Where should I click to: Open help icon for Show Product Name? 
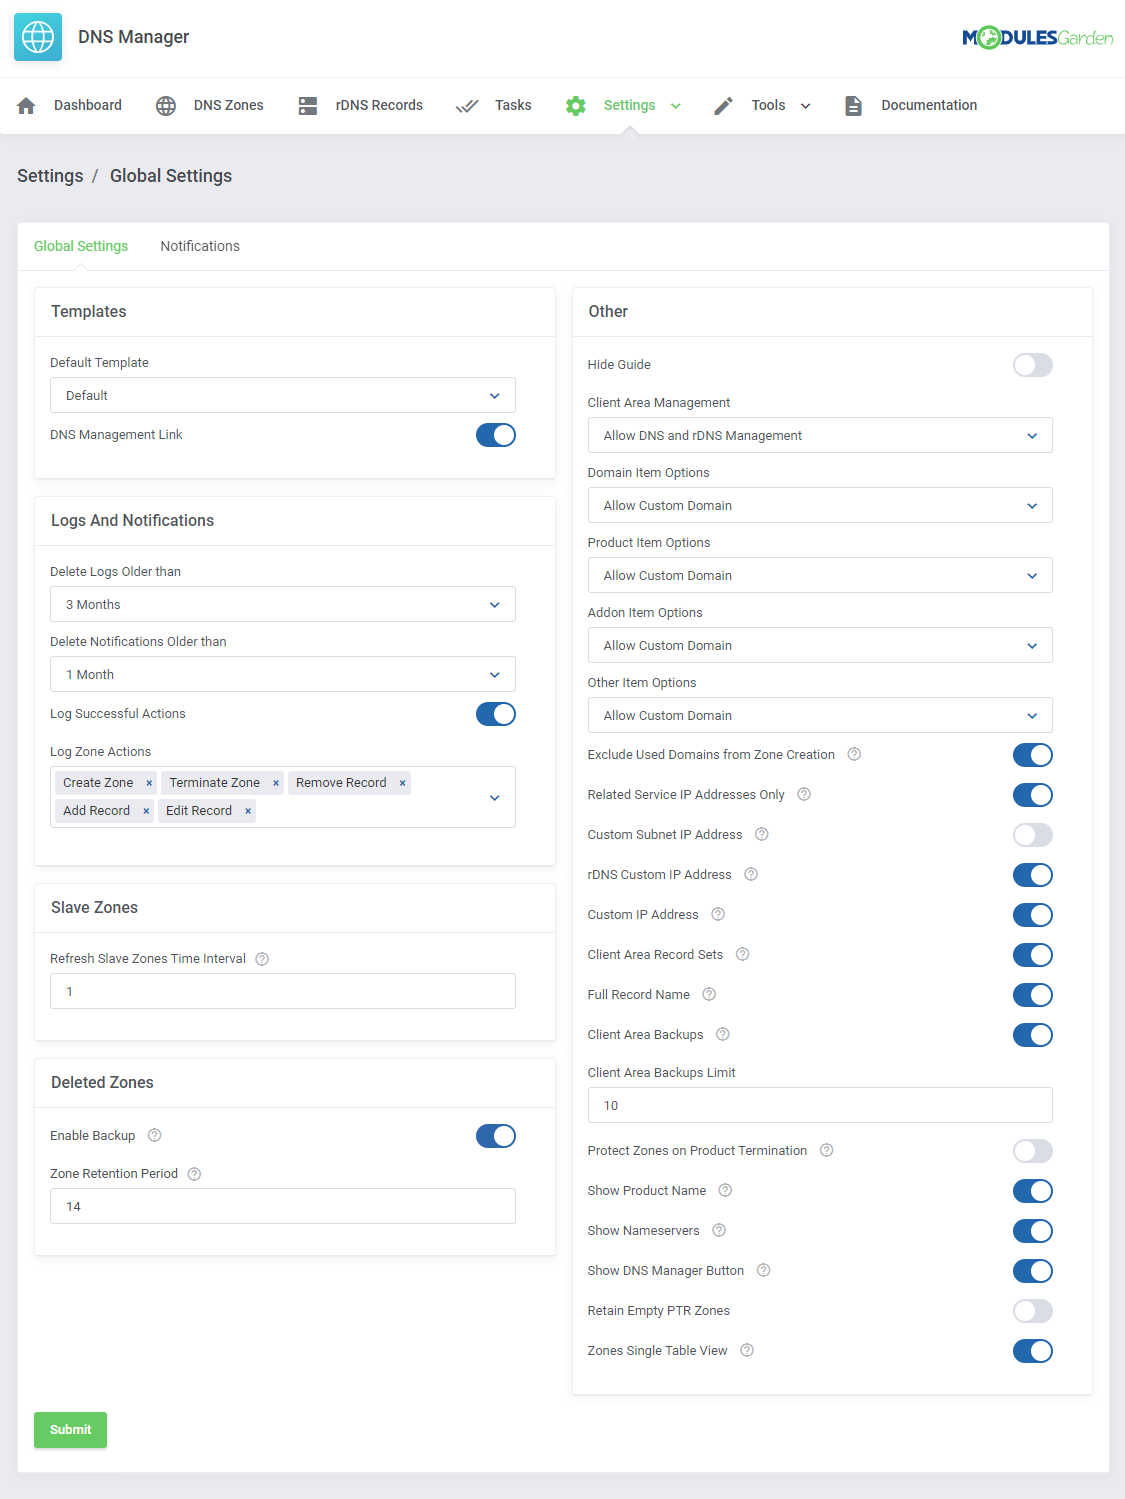coord(726,1191)
